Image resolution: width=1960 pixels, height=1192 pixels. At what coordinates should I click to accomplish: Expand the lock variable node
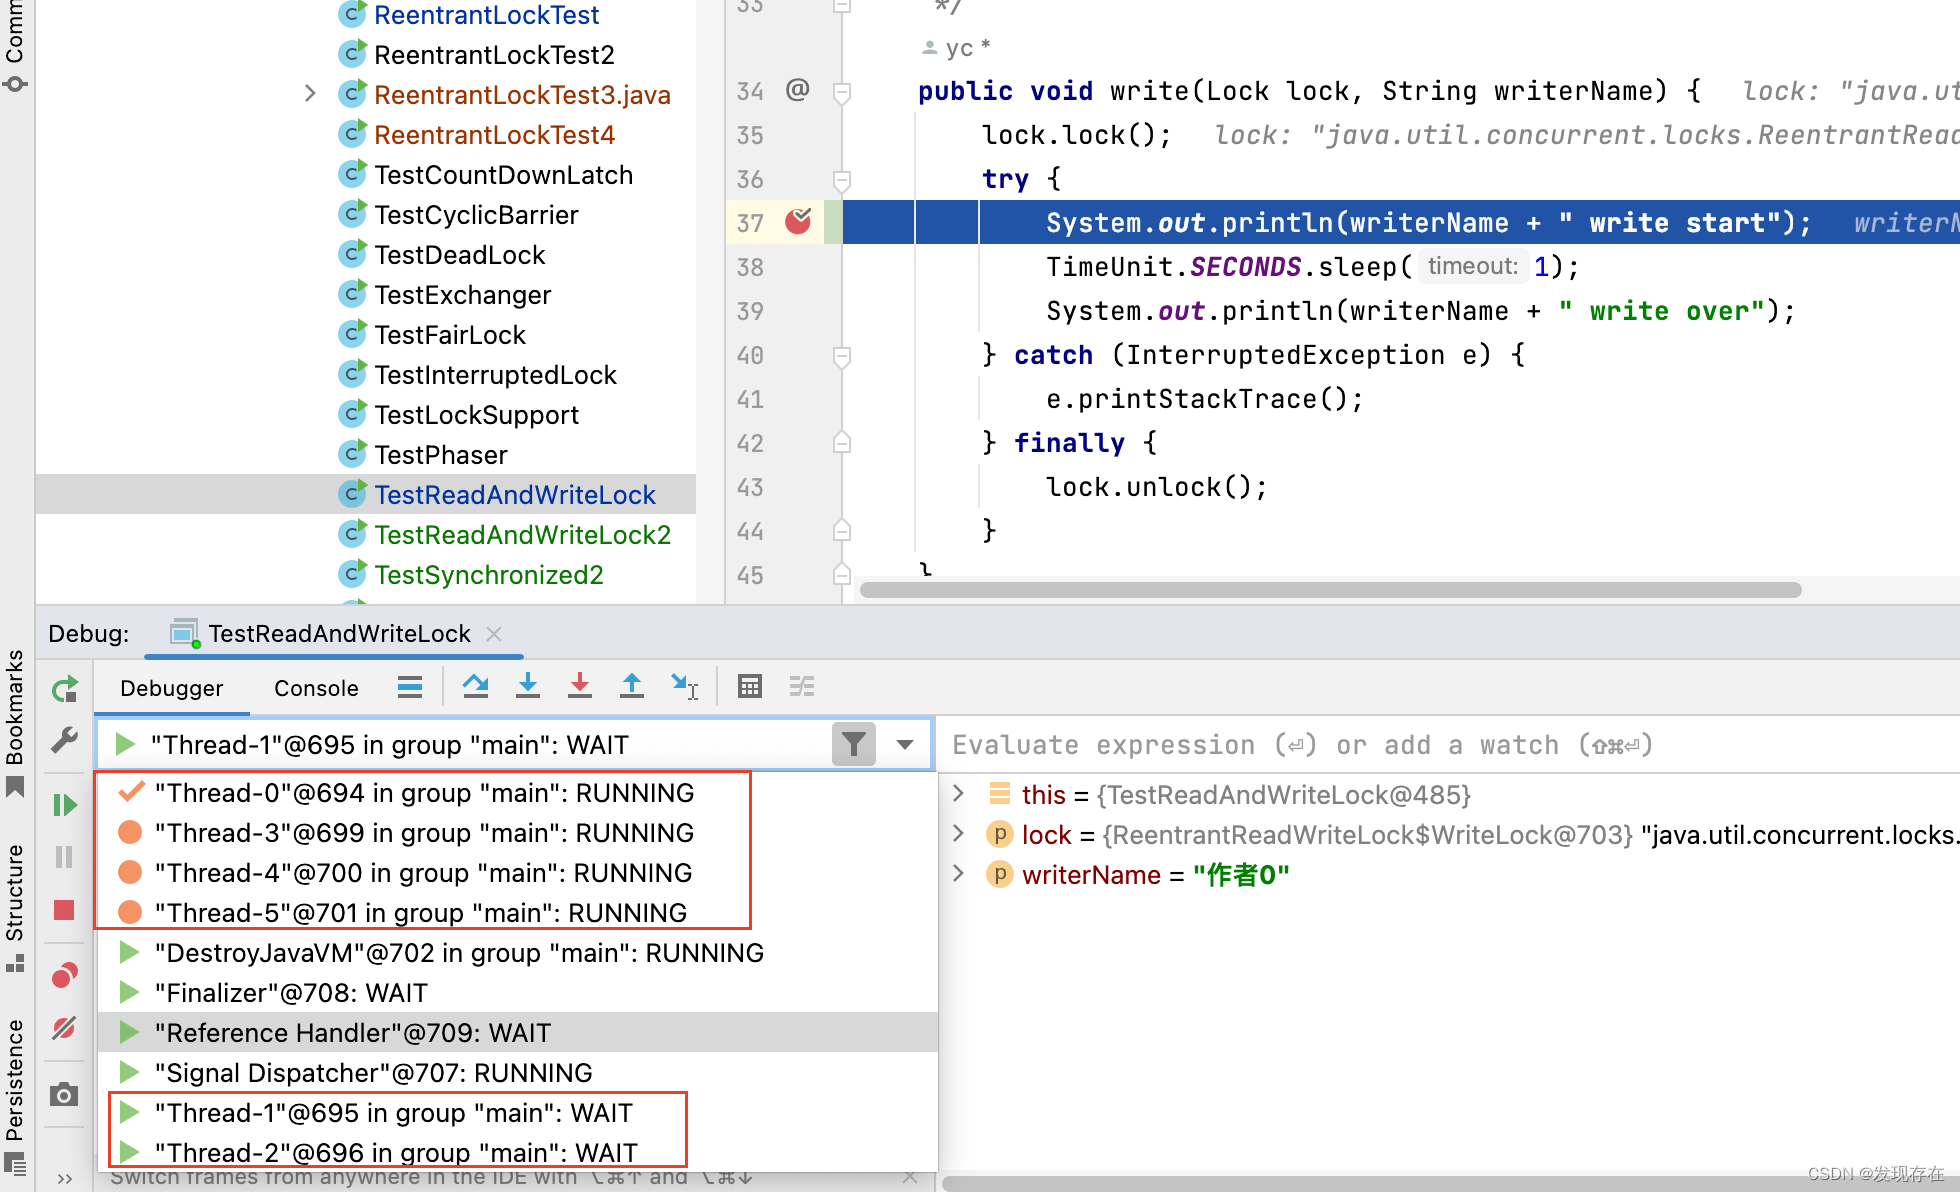(x=958, y=834)
